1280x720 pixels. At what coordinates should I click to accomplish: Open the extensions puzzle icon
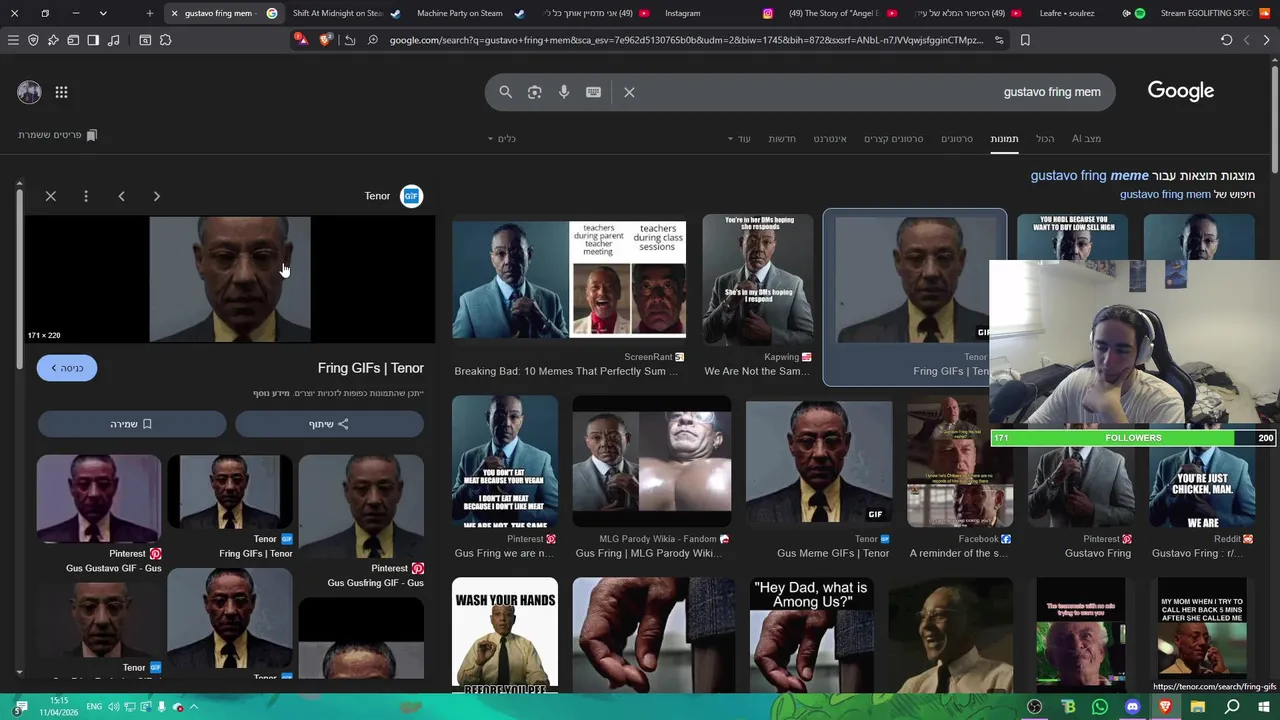pyautogui.click(x=165, y=40)
